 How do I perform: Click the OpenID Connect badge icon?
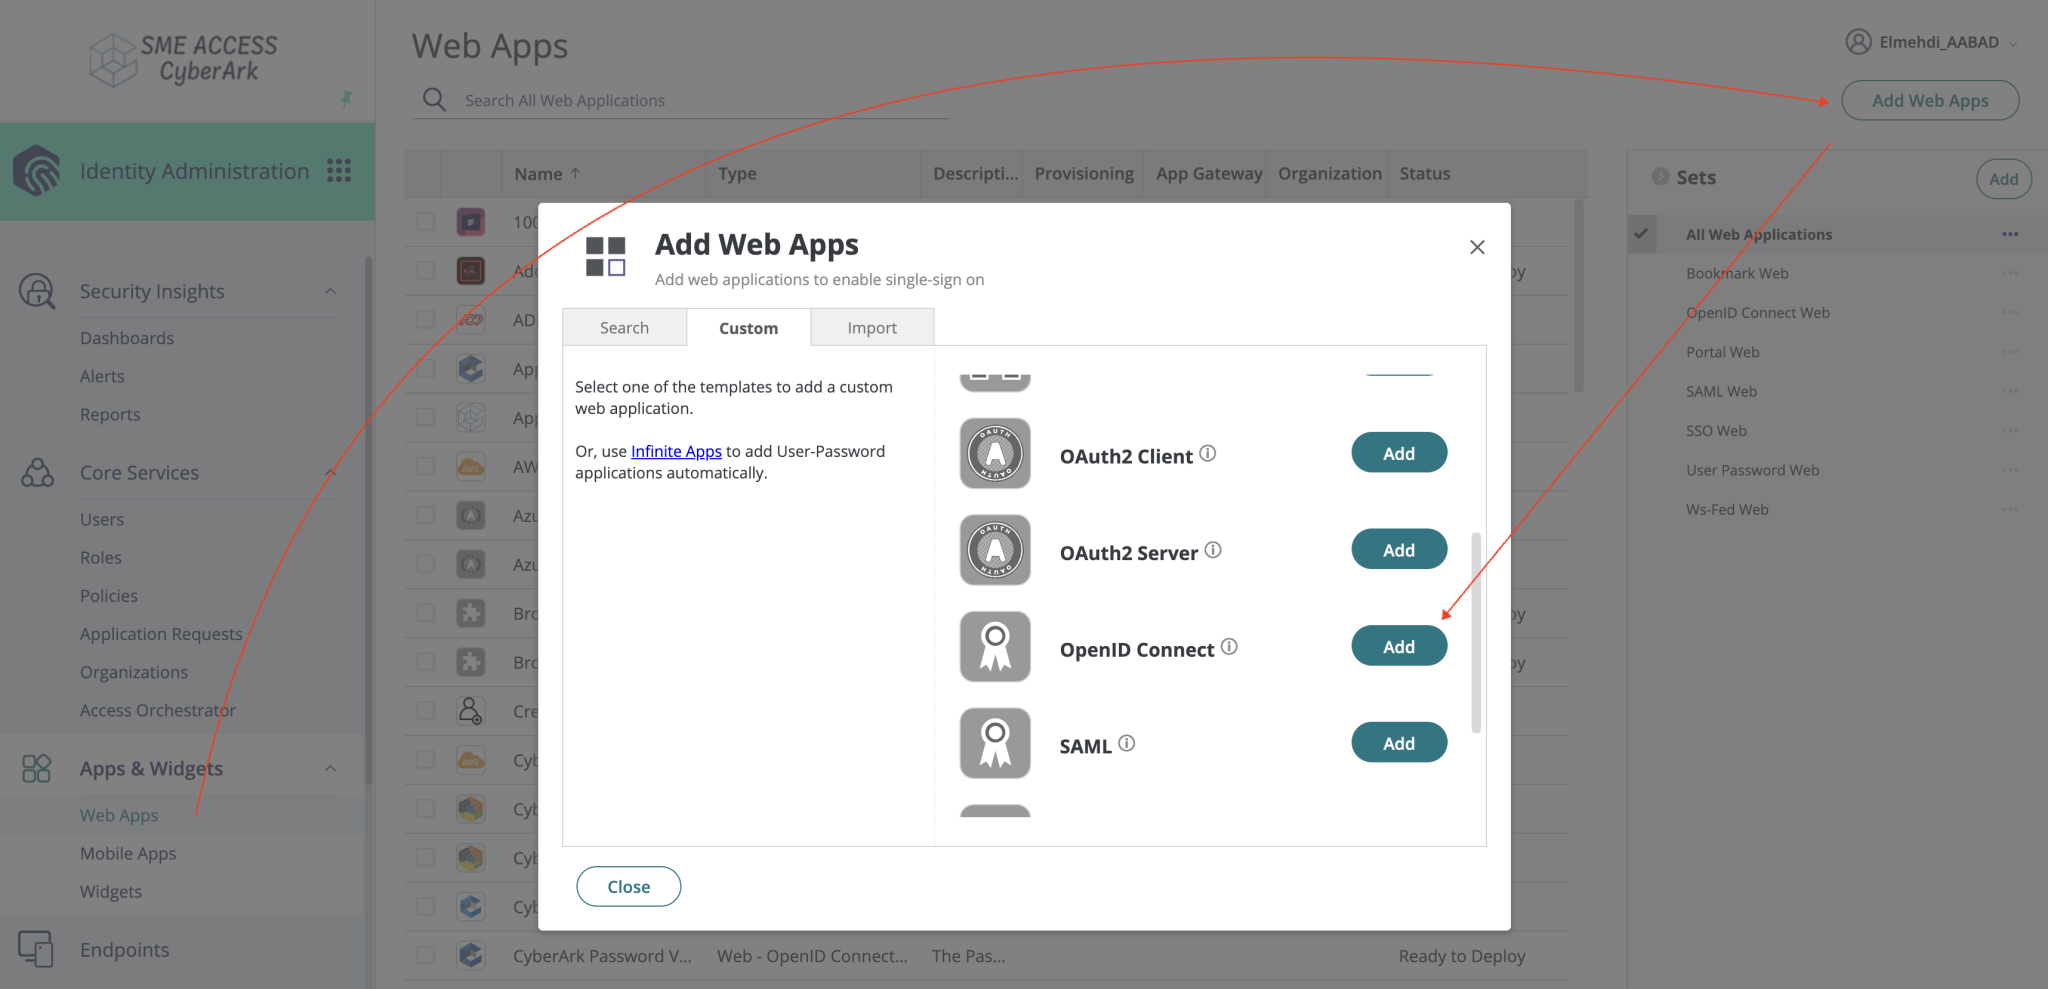[x=994, y=646]
